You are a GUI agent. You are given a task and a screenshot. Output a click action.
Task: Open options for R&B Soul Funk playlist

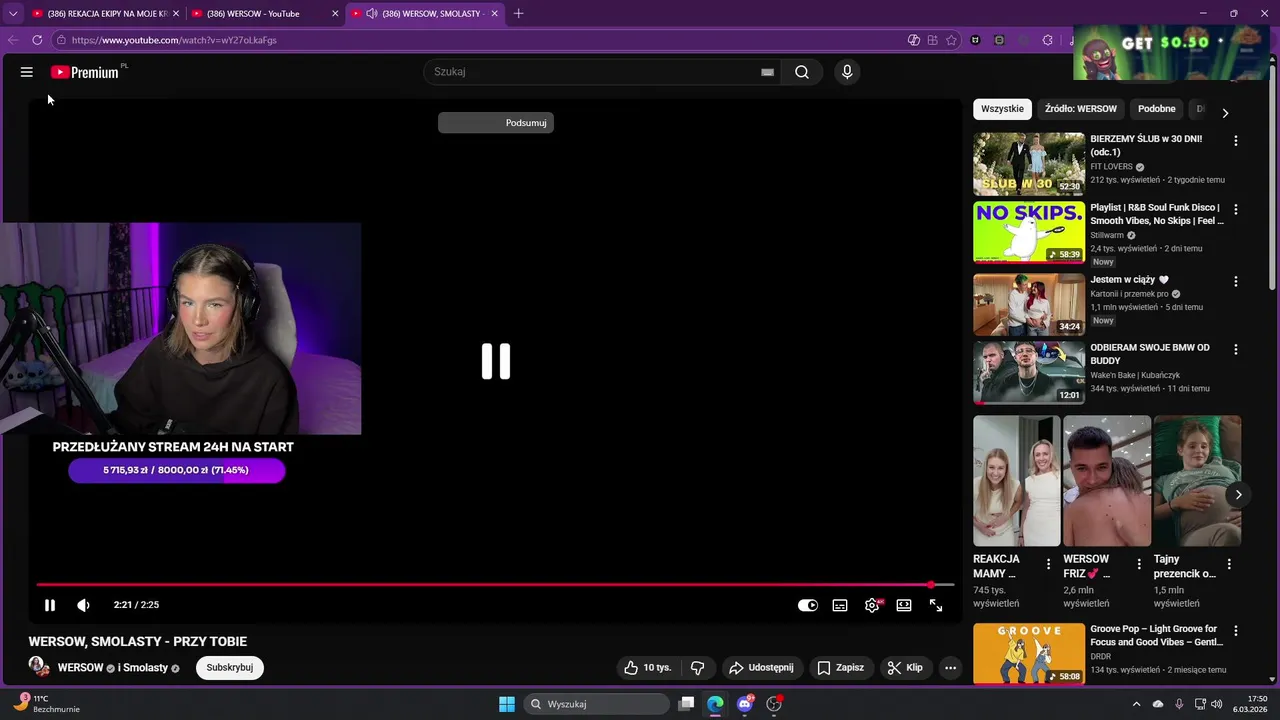[x=1236, y=210]
